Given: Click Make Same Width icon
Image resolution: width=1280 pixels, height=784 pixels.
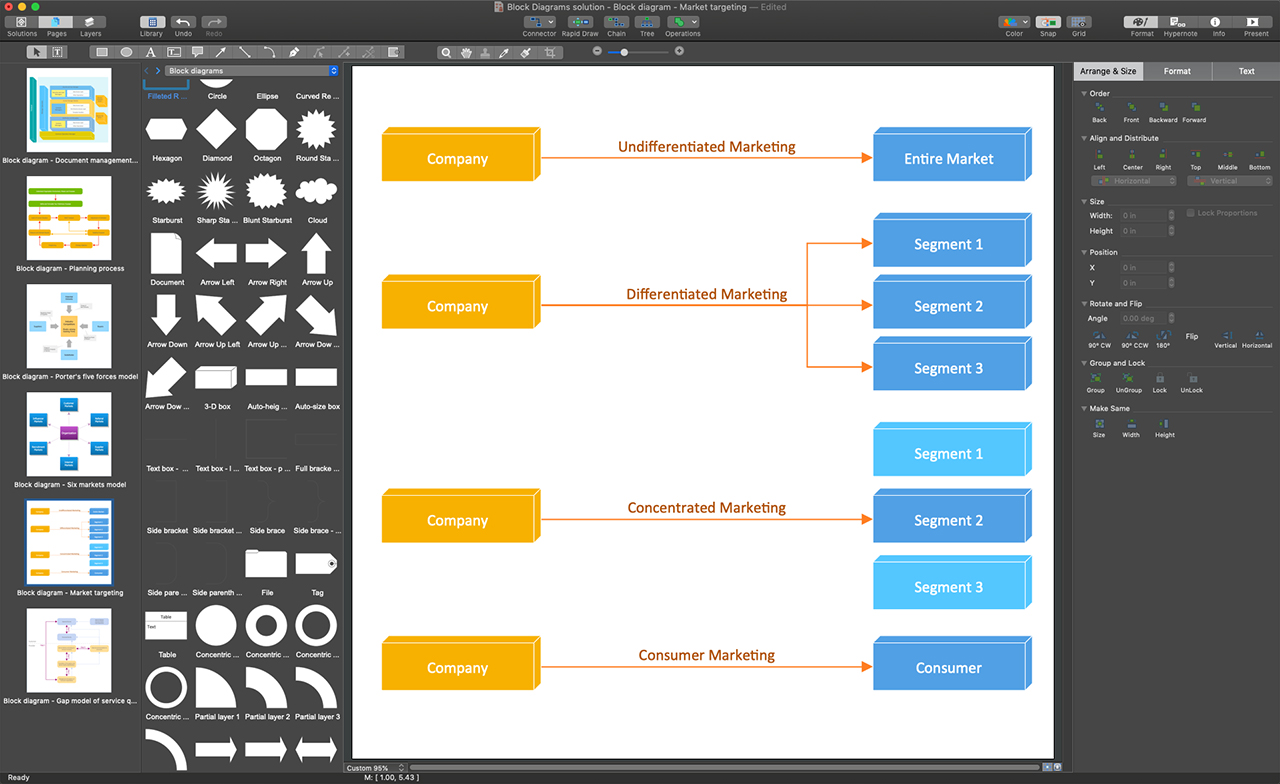Looking at the screenshot, I should click(1131, 423).
